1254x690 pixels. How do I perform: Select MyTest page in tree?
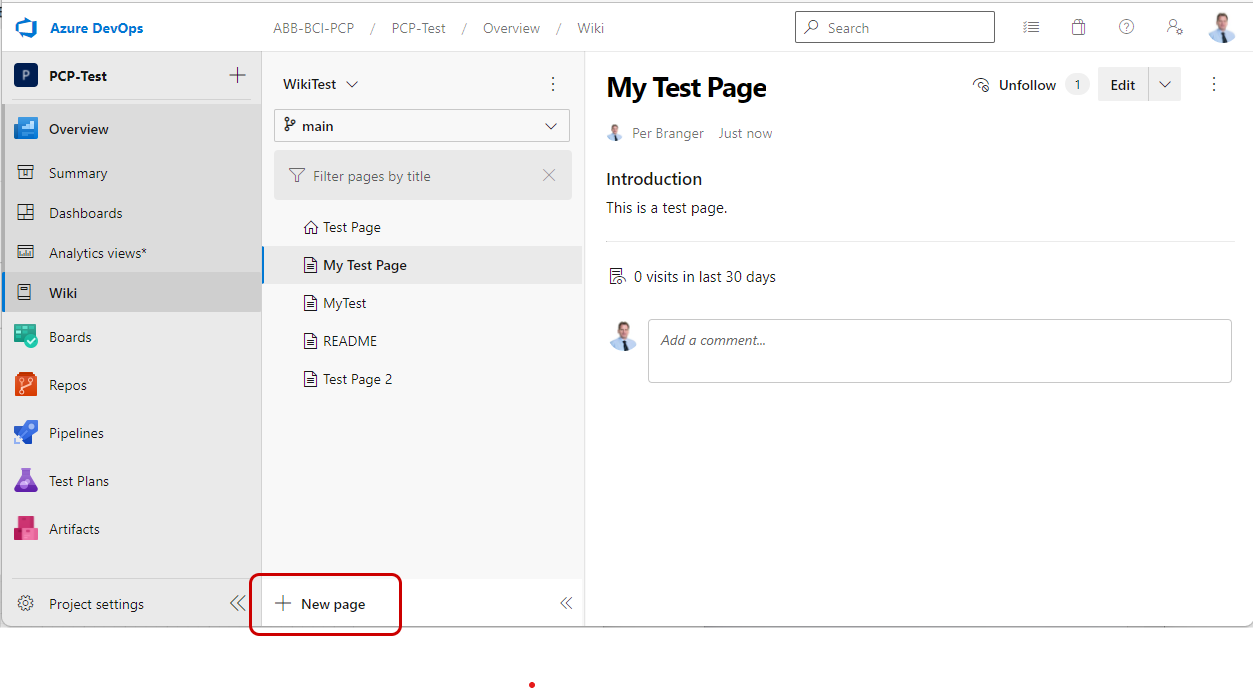click(x=422, y=303)
